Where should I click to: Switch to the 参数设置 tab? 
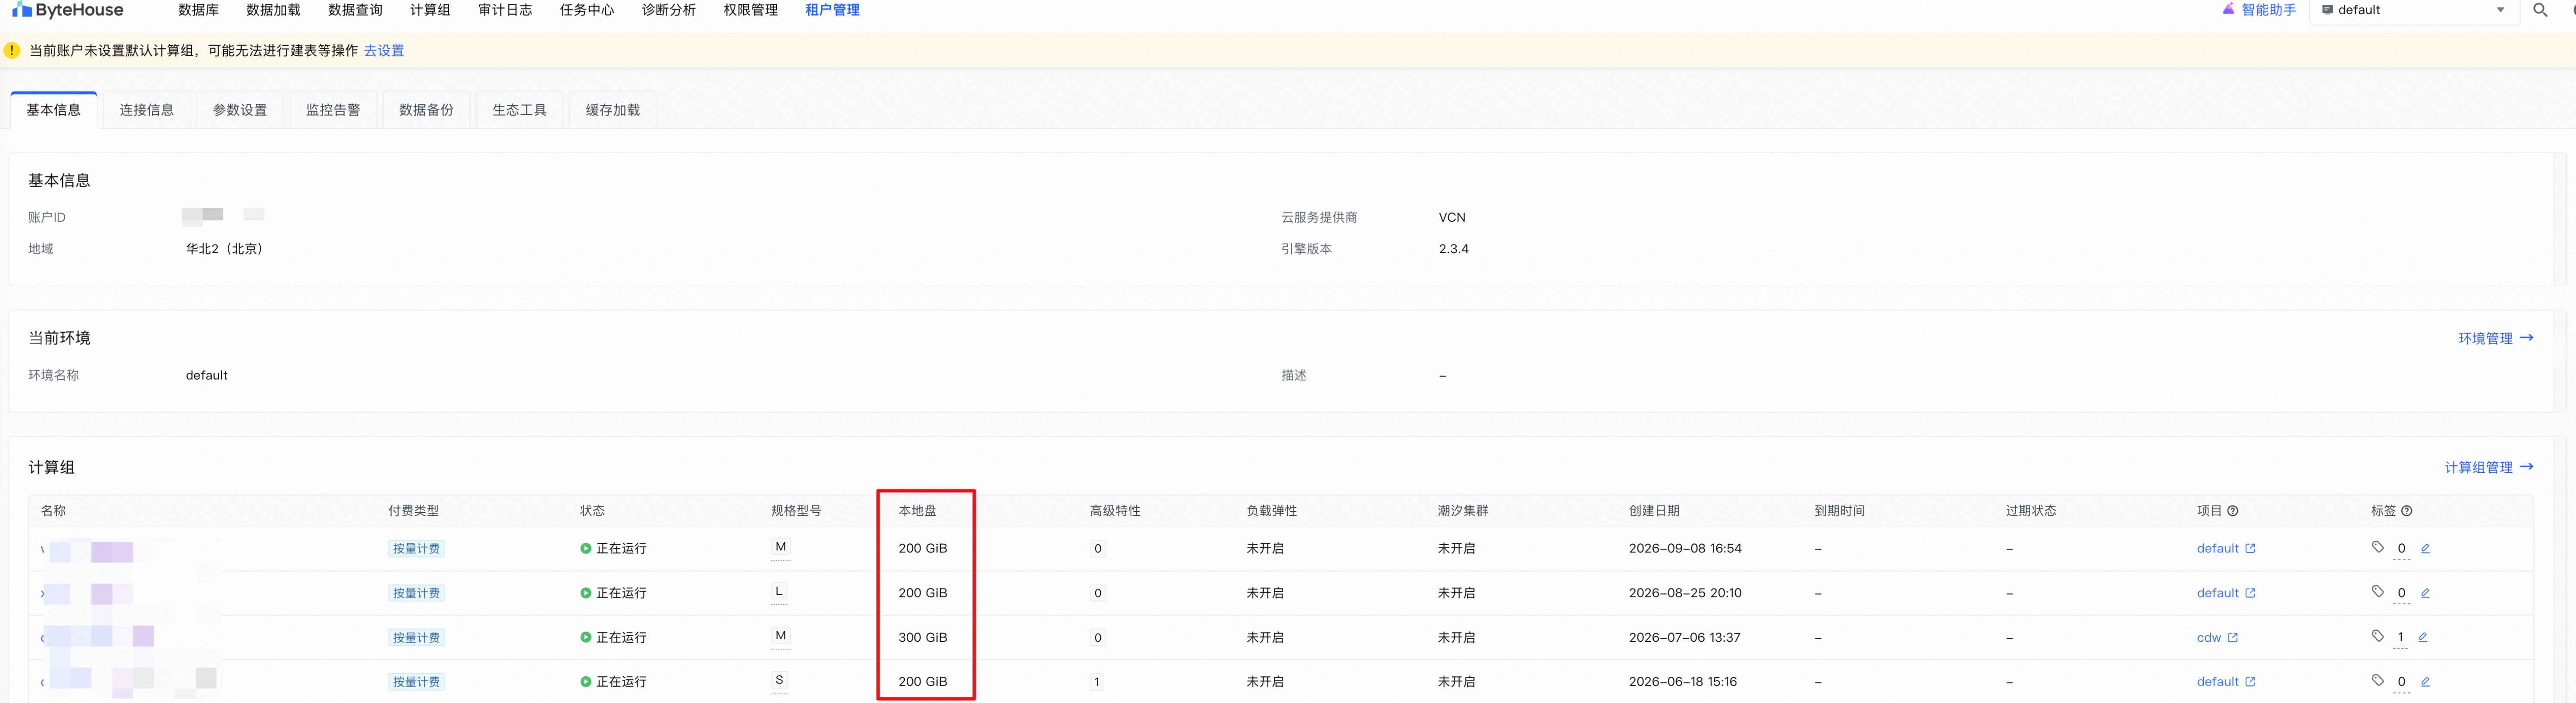240,110
